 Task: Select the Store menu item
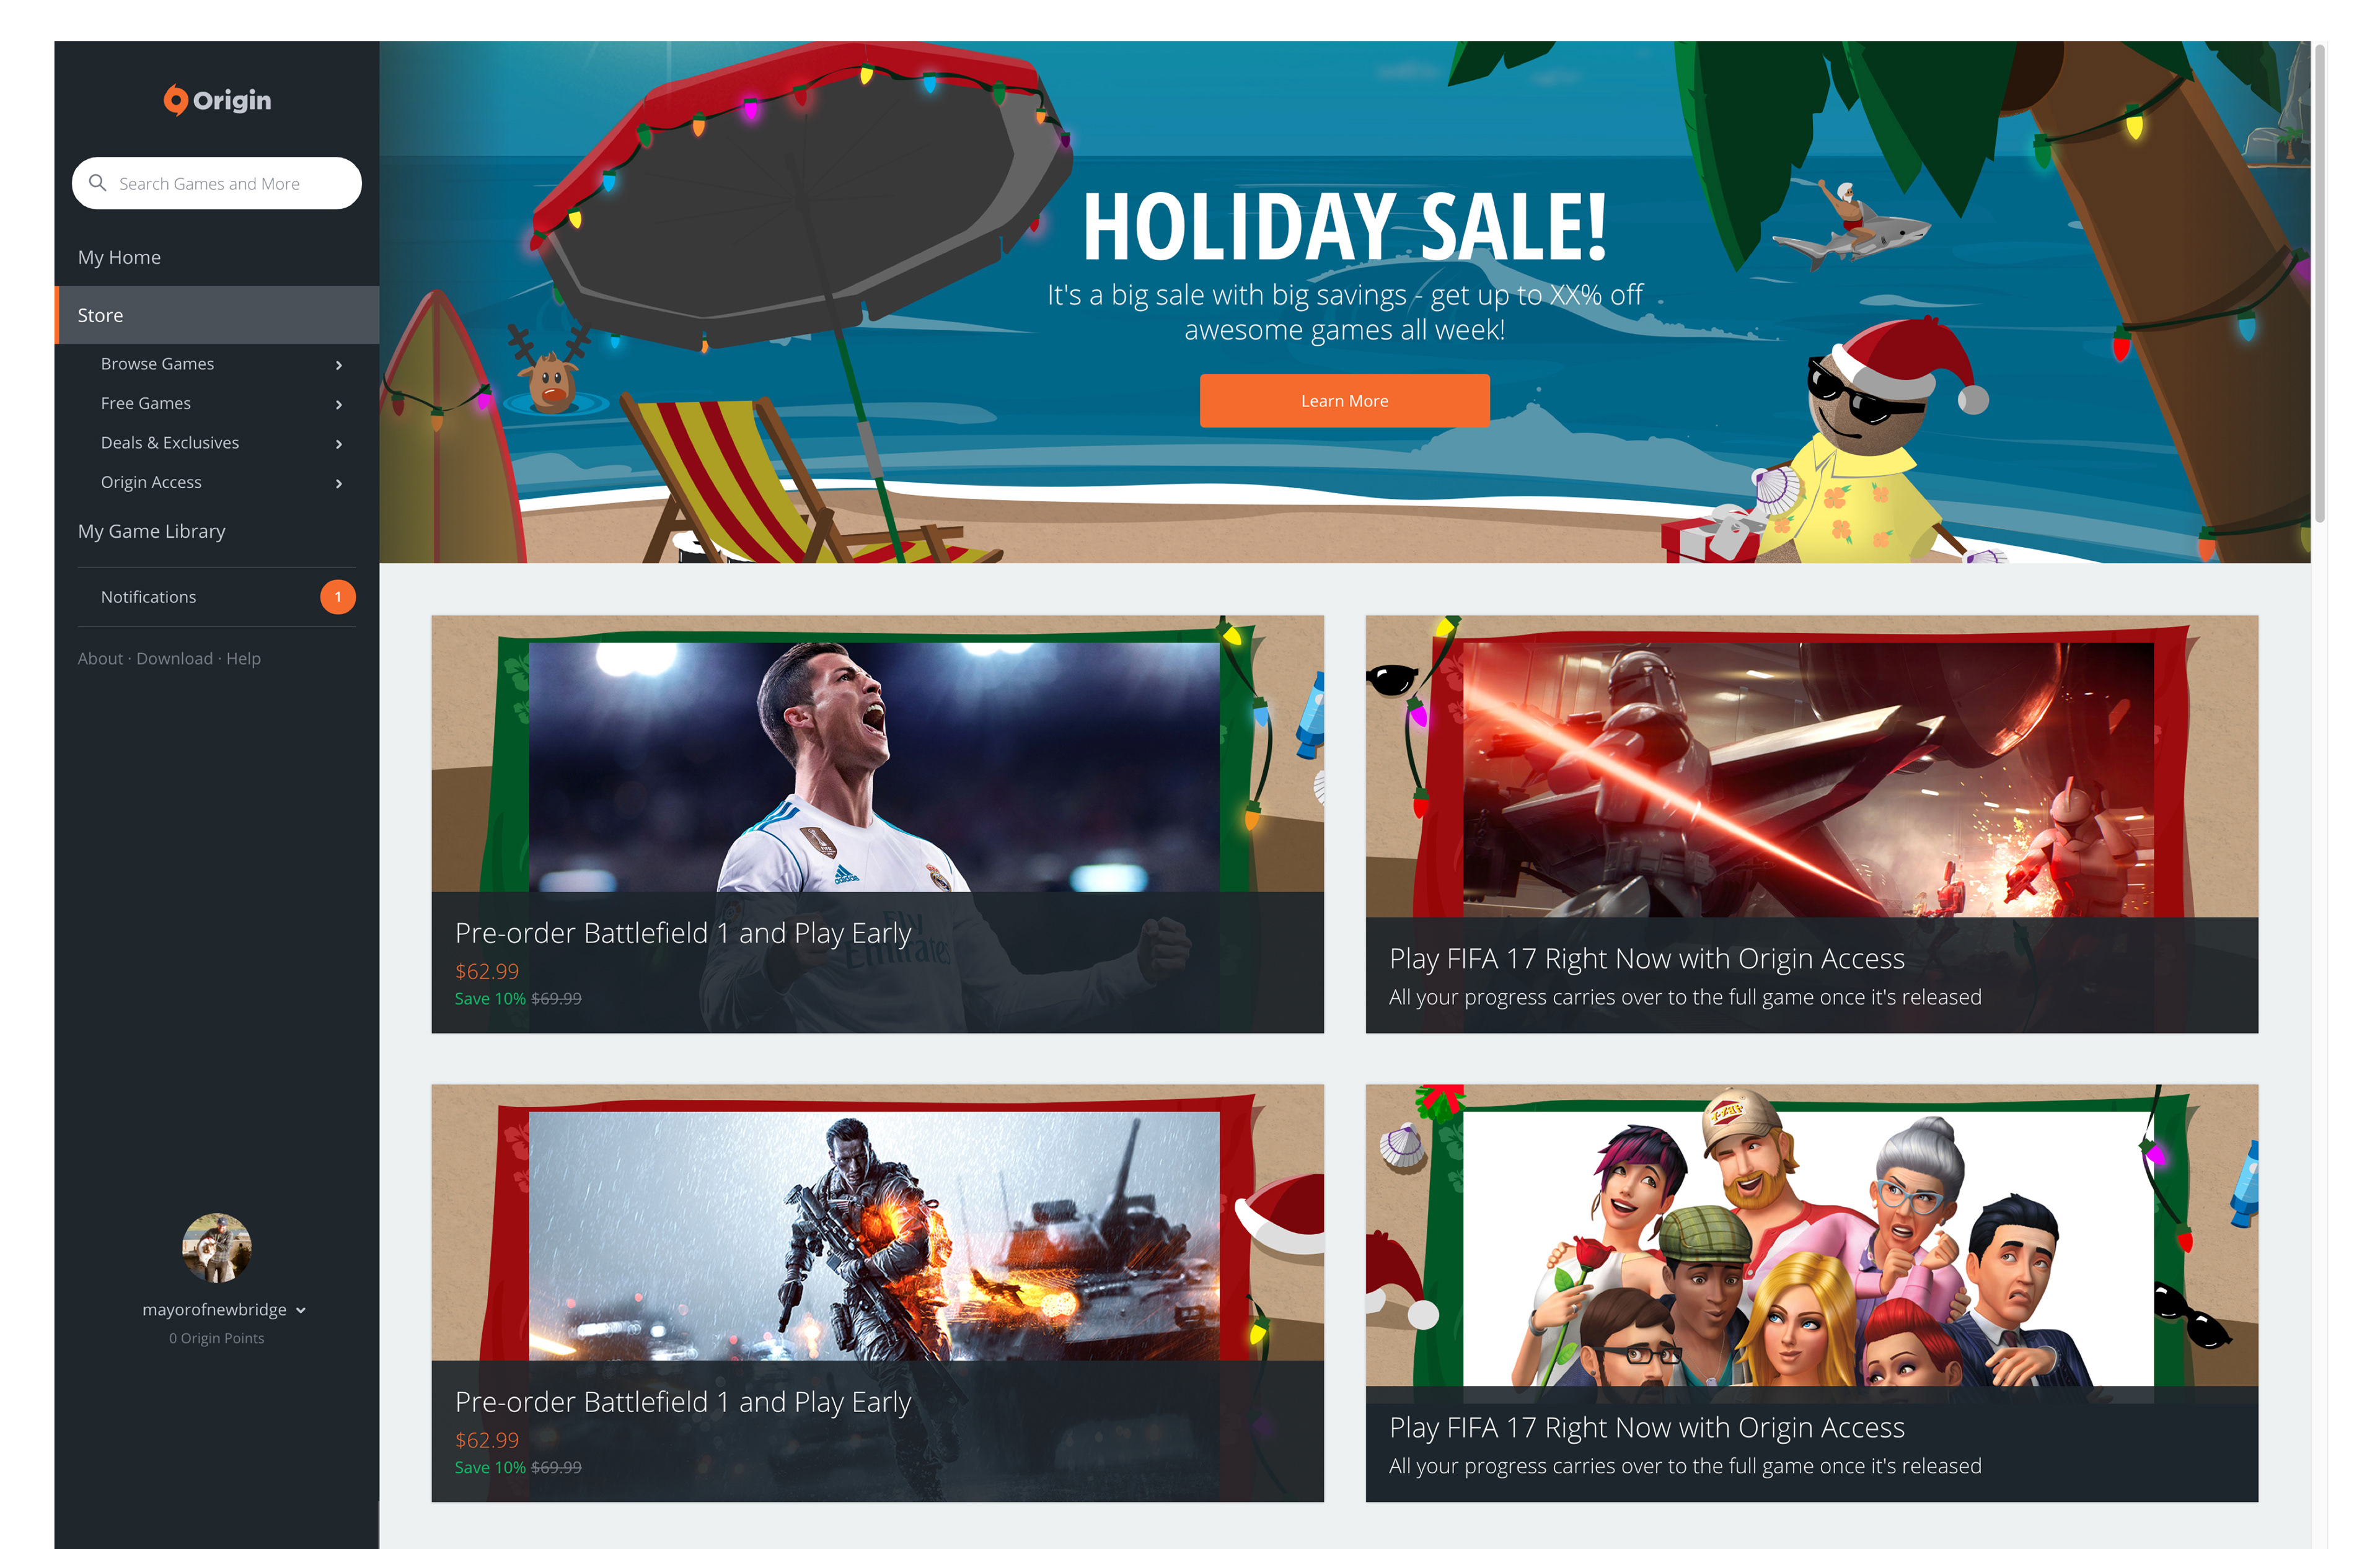[x=217, y=315]
